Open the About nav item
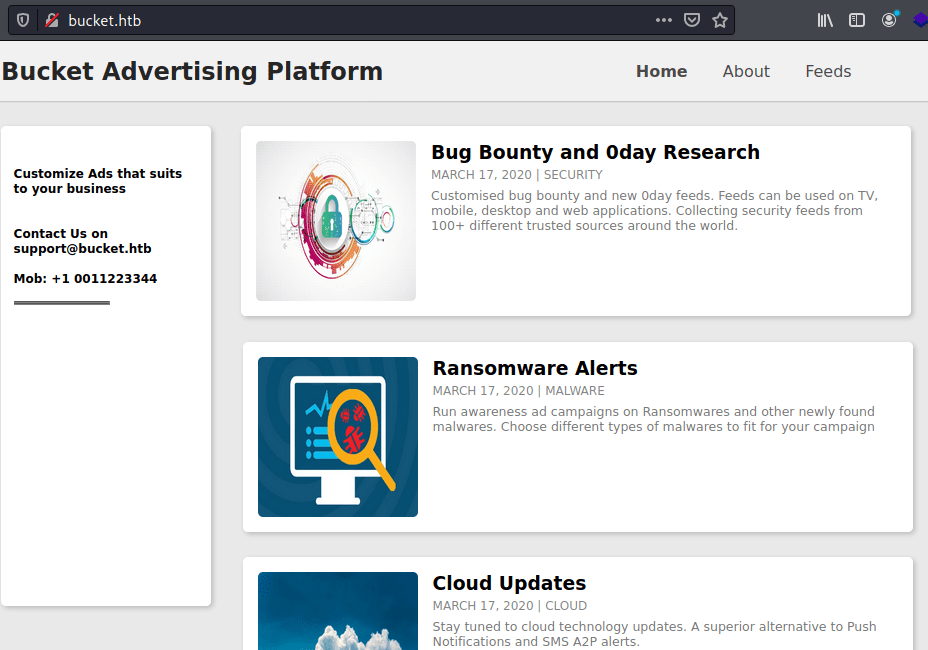This screenshot has height=650, width=928. click(746, 72)
